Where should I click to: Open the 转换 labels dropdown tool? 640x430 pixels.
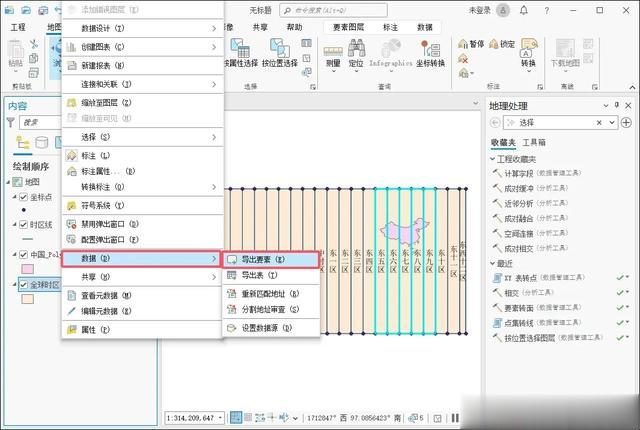tap(528, 56)
